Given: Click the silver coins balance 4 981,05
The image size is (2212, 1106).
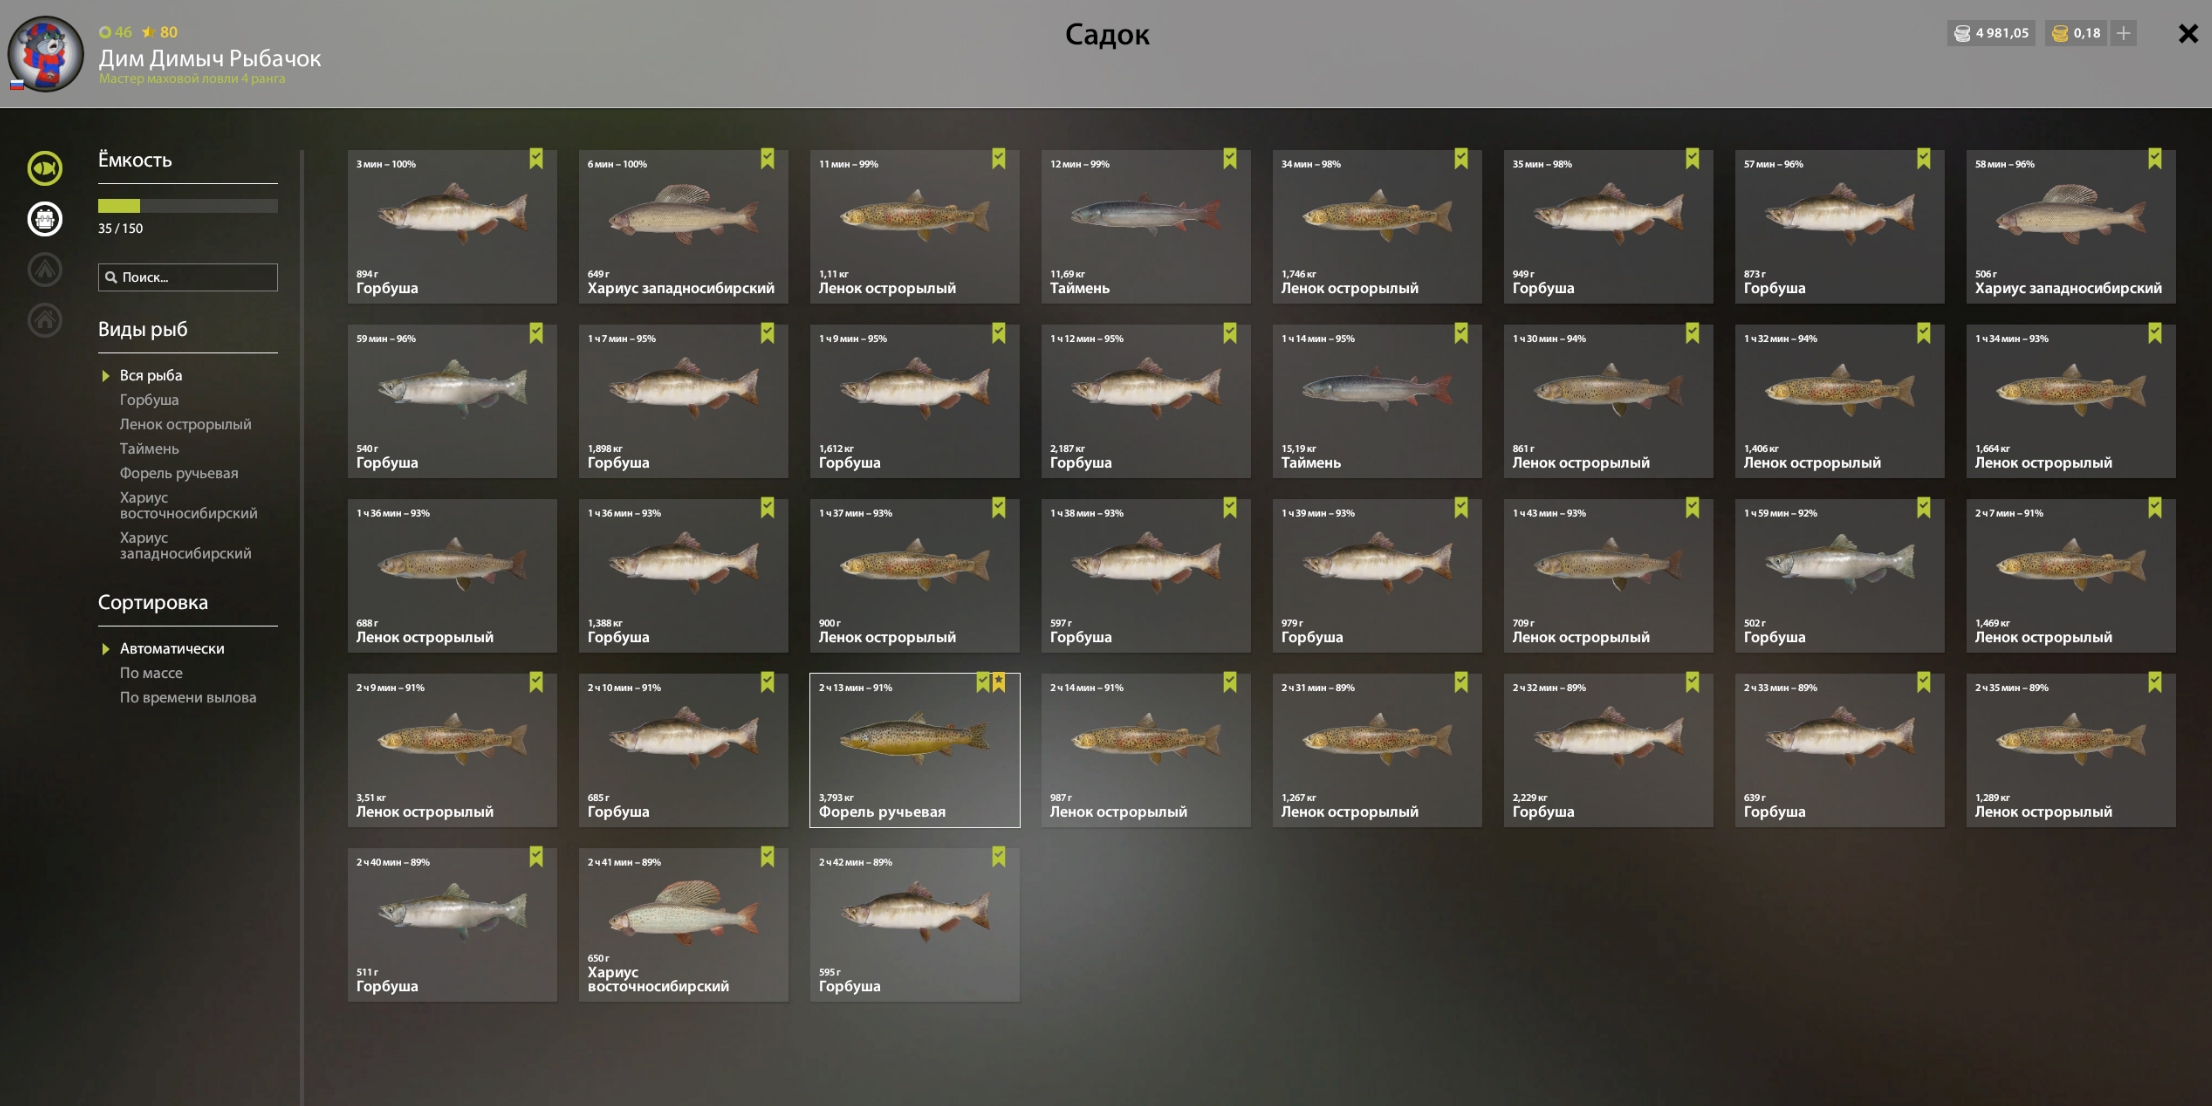Looking at the screenshot, I should pos(1991,33).
